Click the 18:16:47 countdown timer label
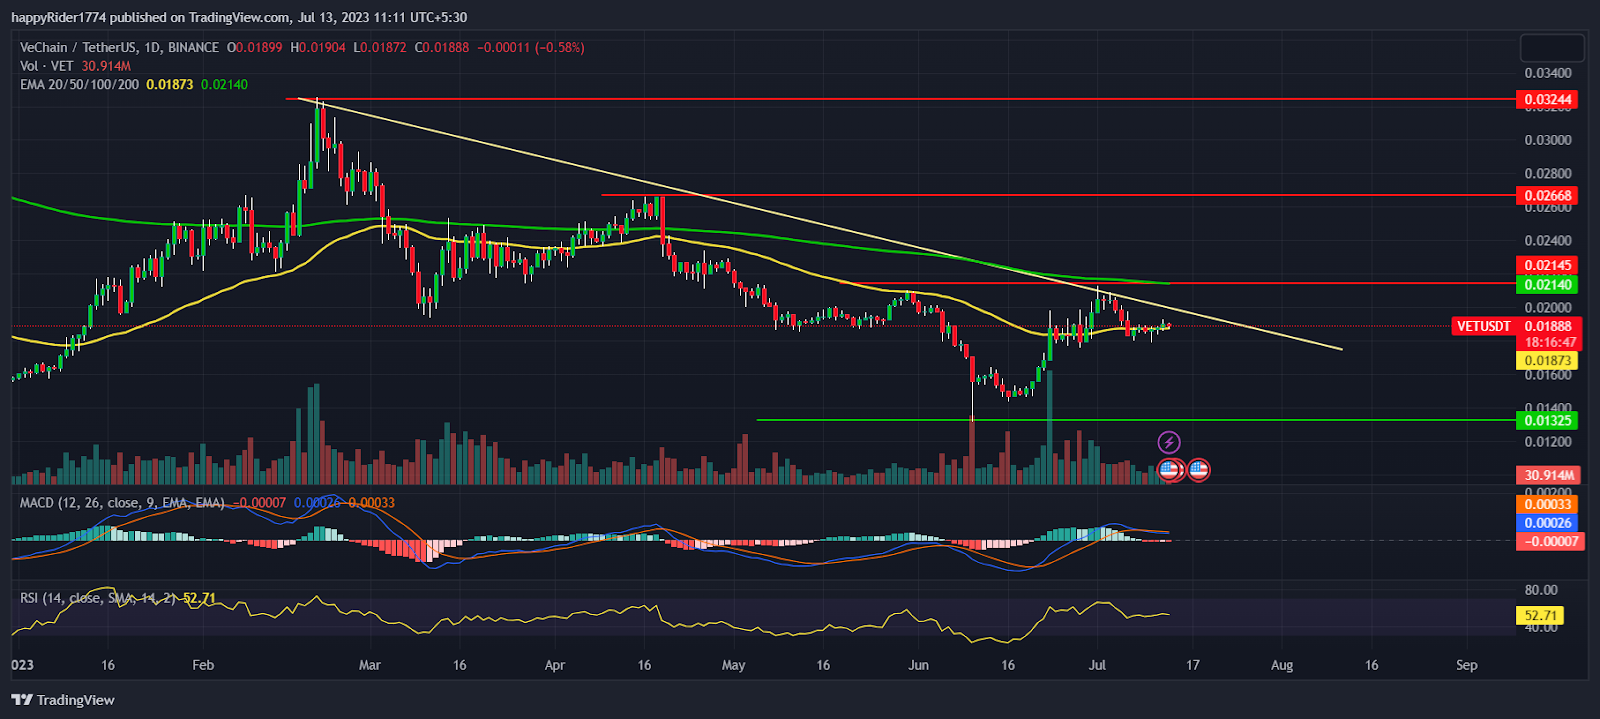1600x719 pixels. tap(1551, 342)
